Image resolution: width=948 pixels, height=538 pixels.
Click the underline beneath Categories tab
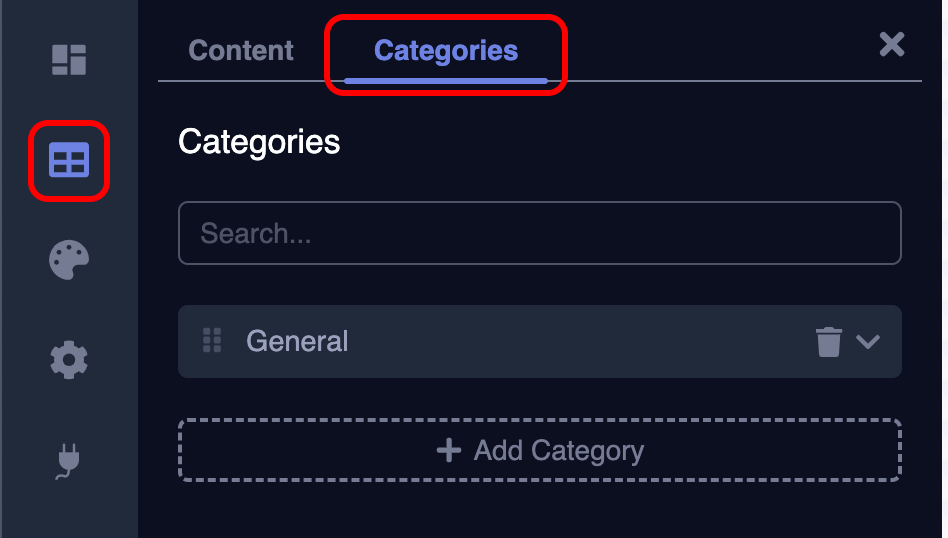[x=446, y=80]
